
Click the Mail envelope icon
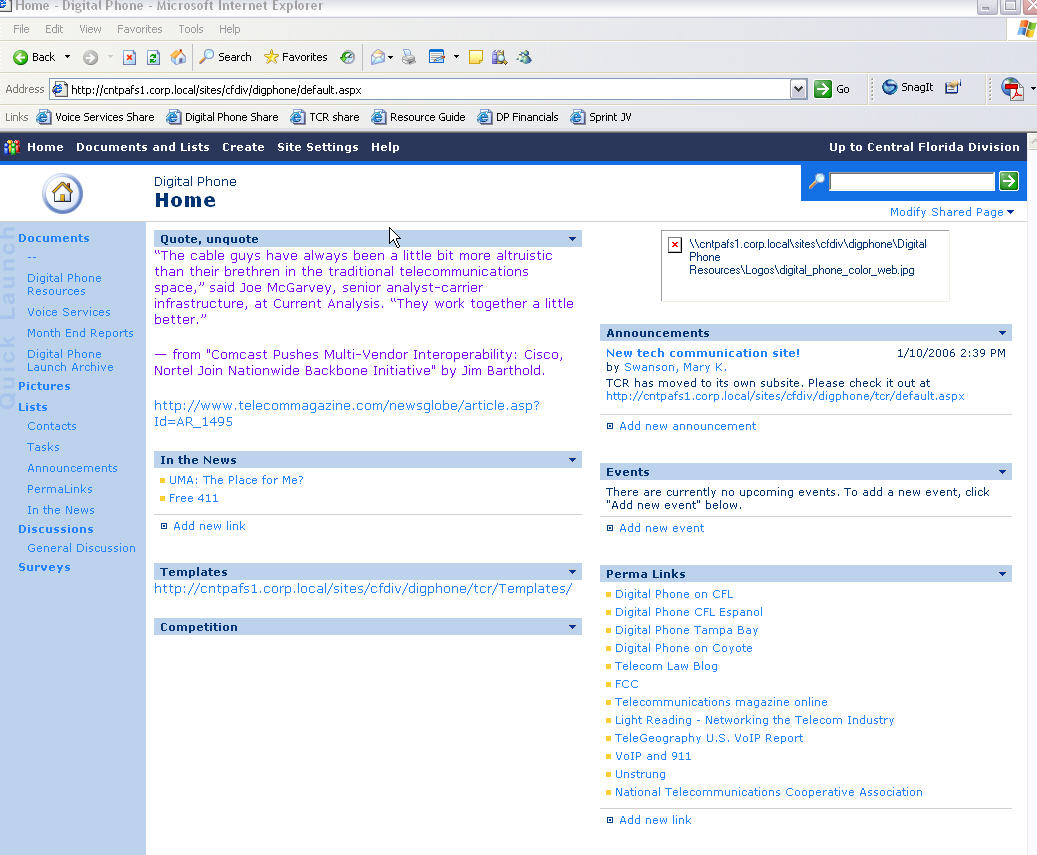point(378,58)
